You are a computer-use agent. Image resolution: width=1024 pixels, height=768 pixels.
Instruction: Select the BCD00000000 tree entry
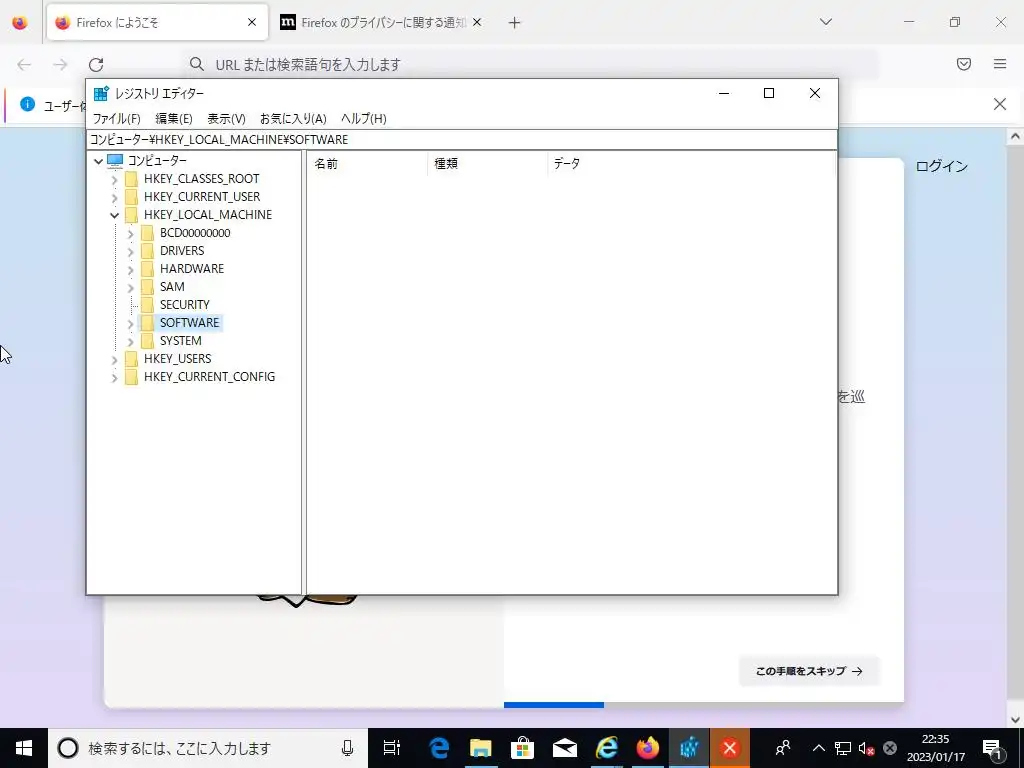[195, 232]
